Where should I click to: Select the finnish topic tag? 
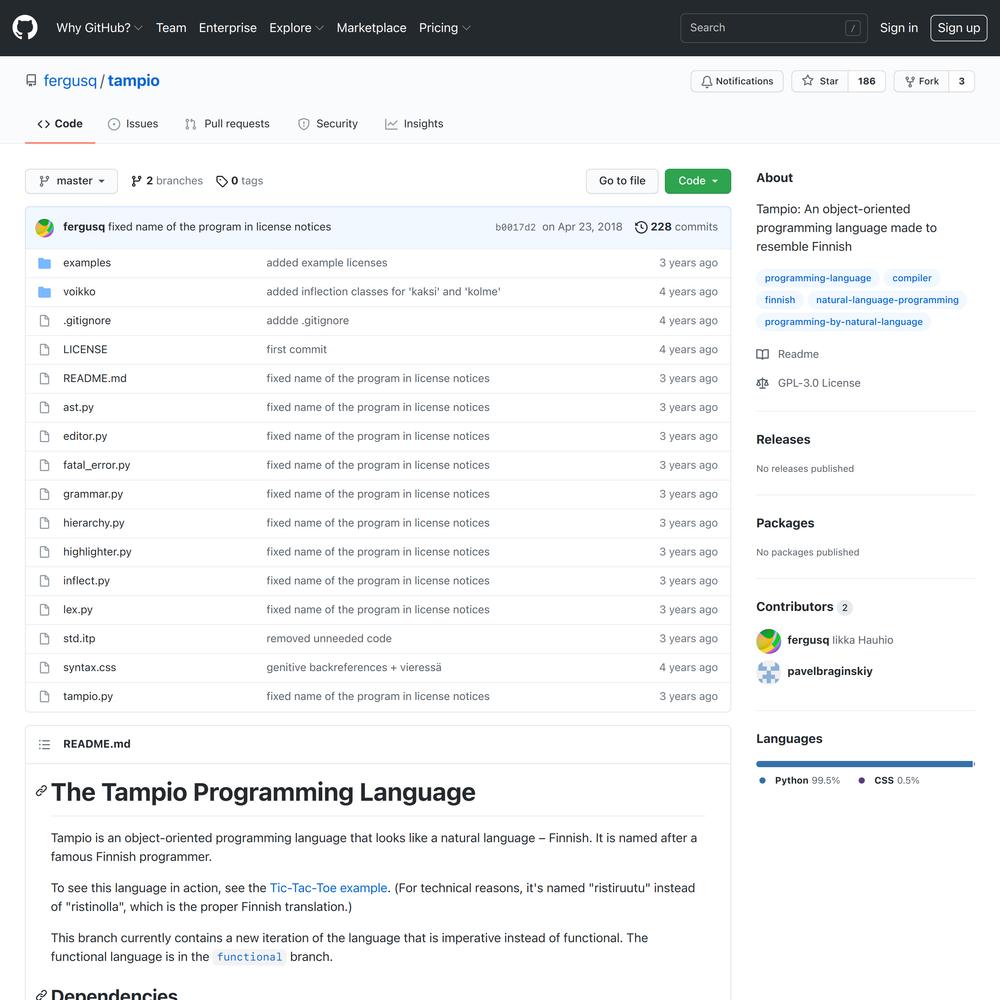tap(780, 300)
